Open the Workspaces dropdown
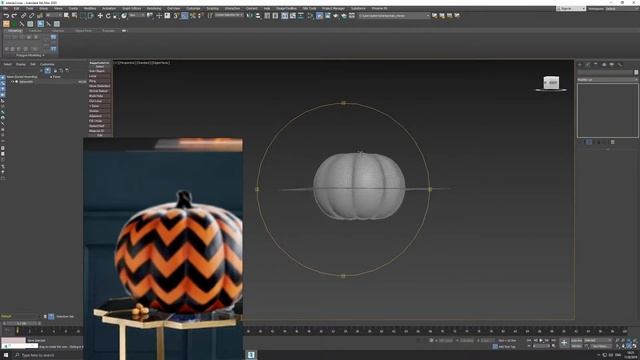 coord(622,9)
